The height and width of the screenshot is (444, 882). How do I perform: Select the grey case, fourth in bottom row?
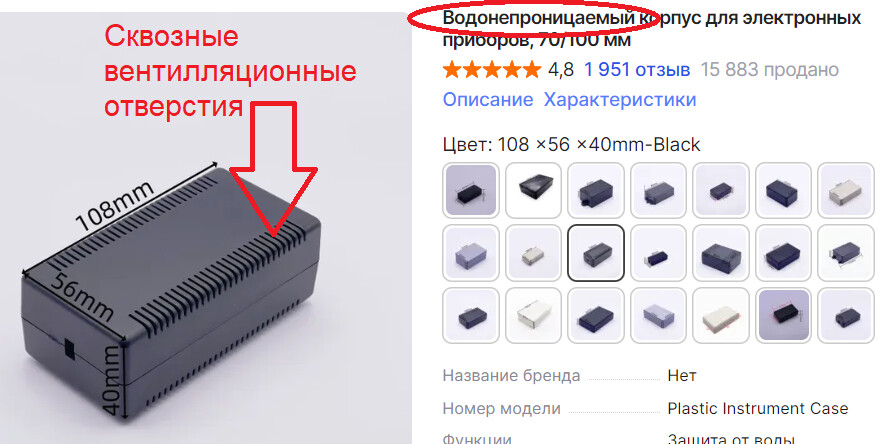[x=658, y=315]
